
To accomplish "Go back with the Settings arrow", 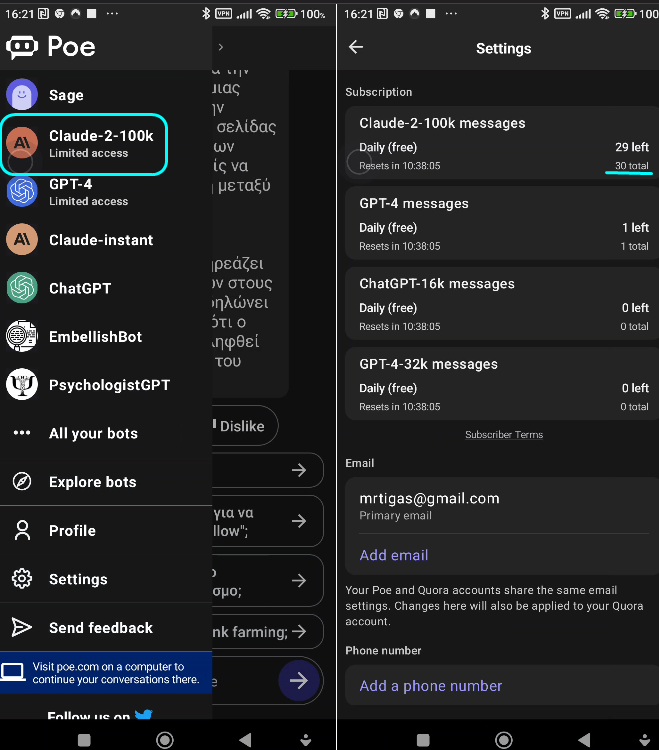I will tap(356, 47).
